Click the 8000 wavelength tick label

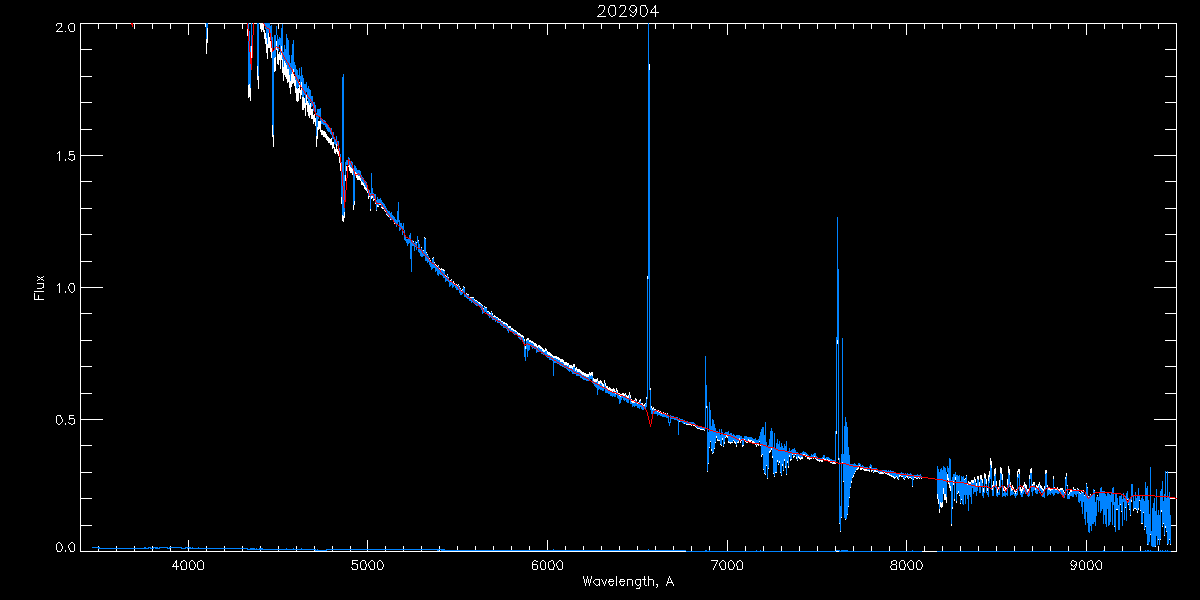(906, 565)
